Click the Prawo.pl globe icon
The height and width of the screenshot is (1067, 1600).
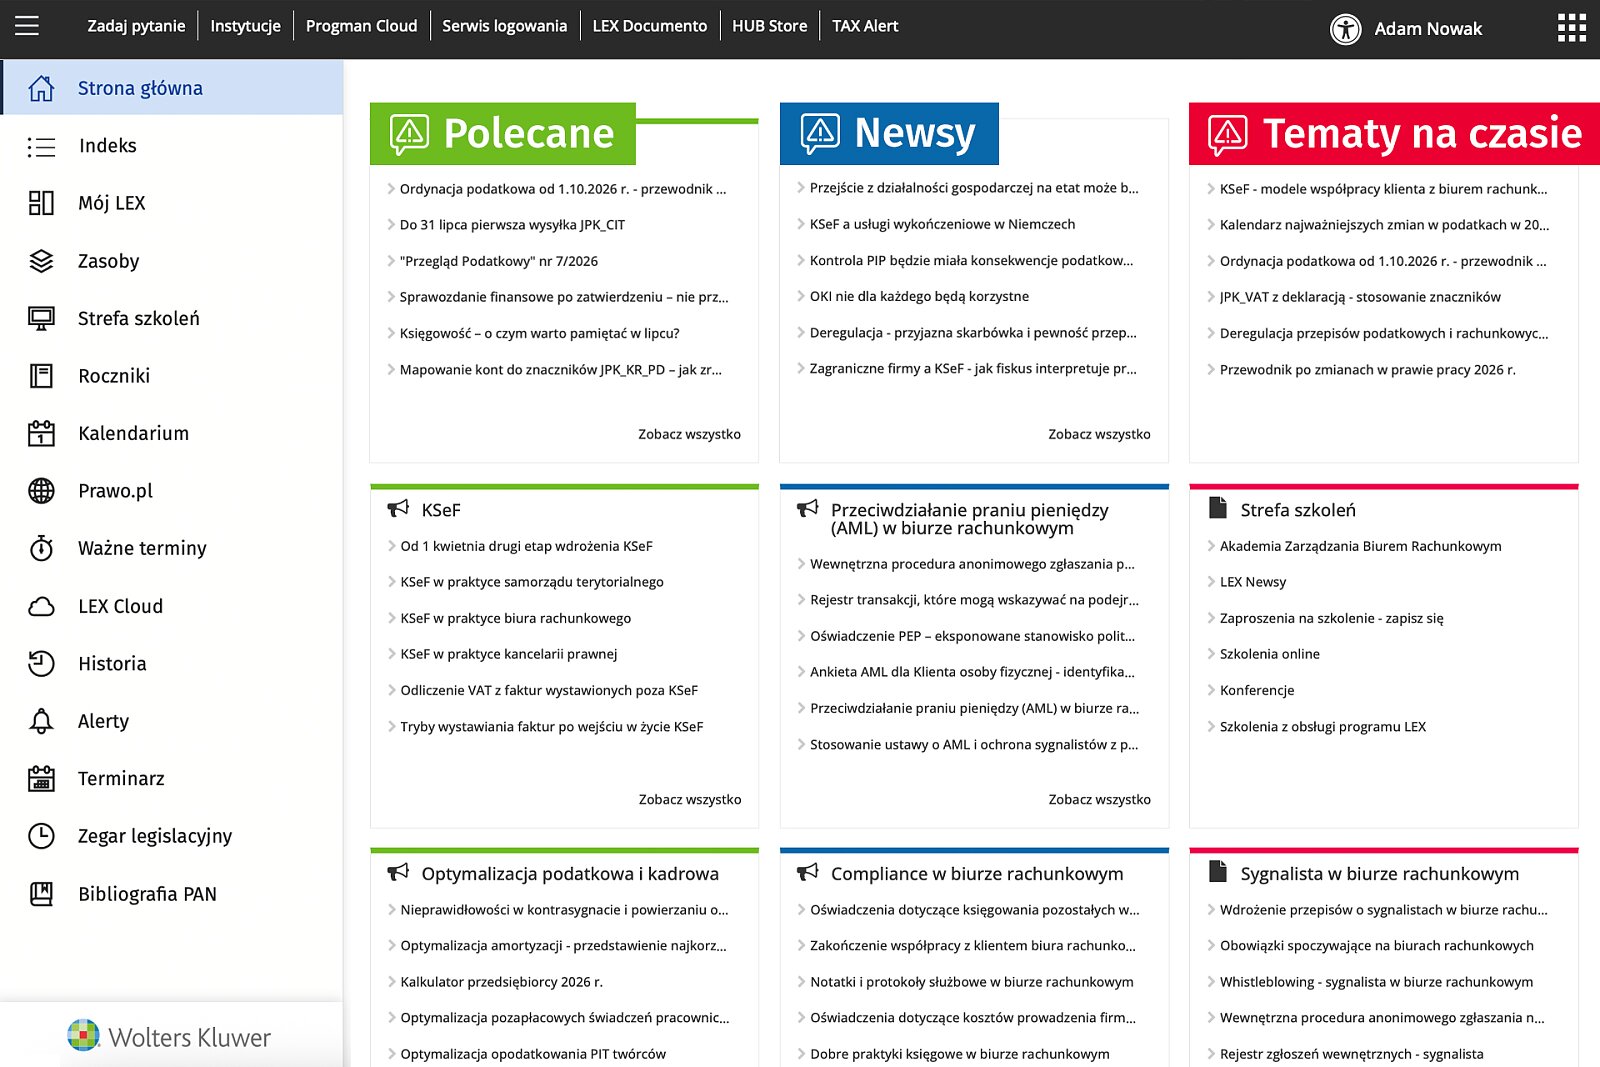point(41,491)
